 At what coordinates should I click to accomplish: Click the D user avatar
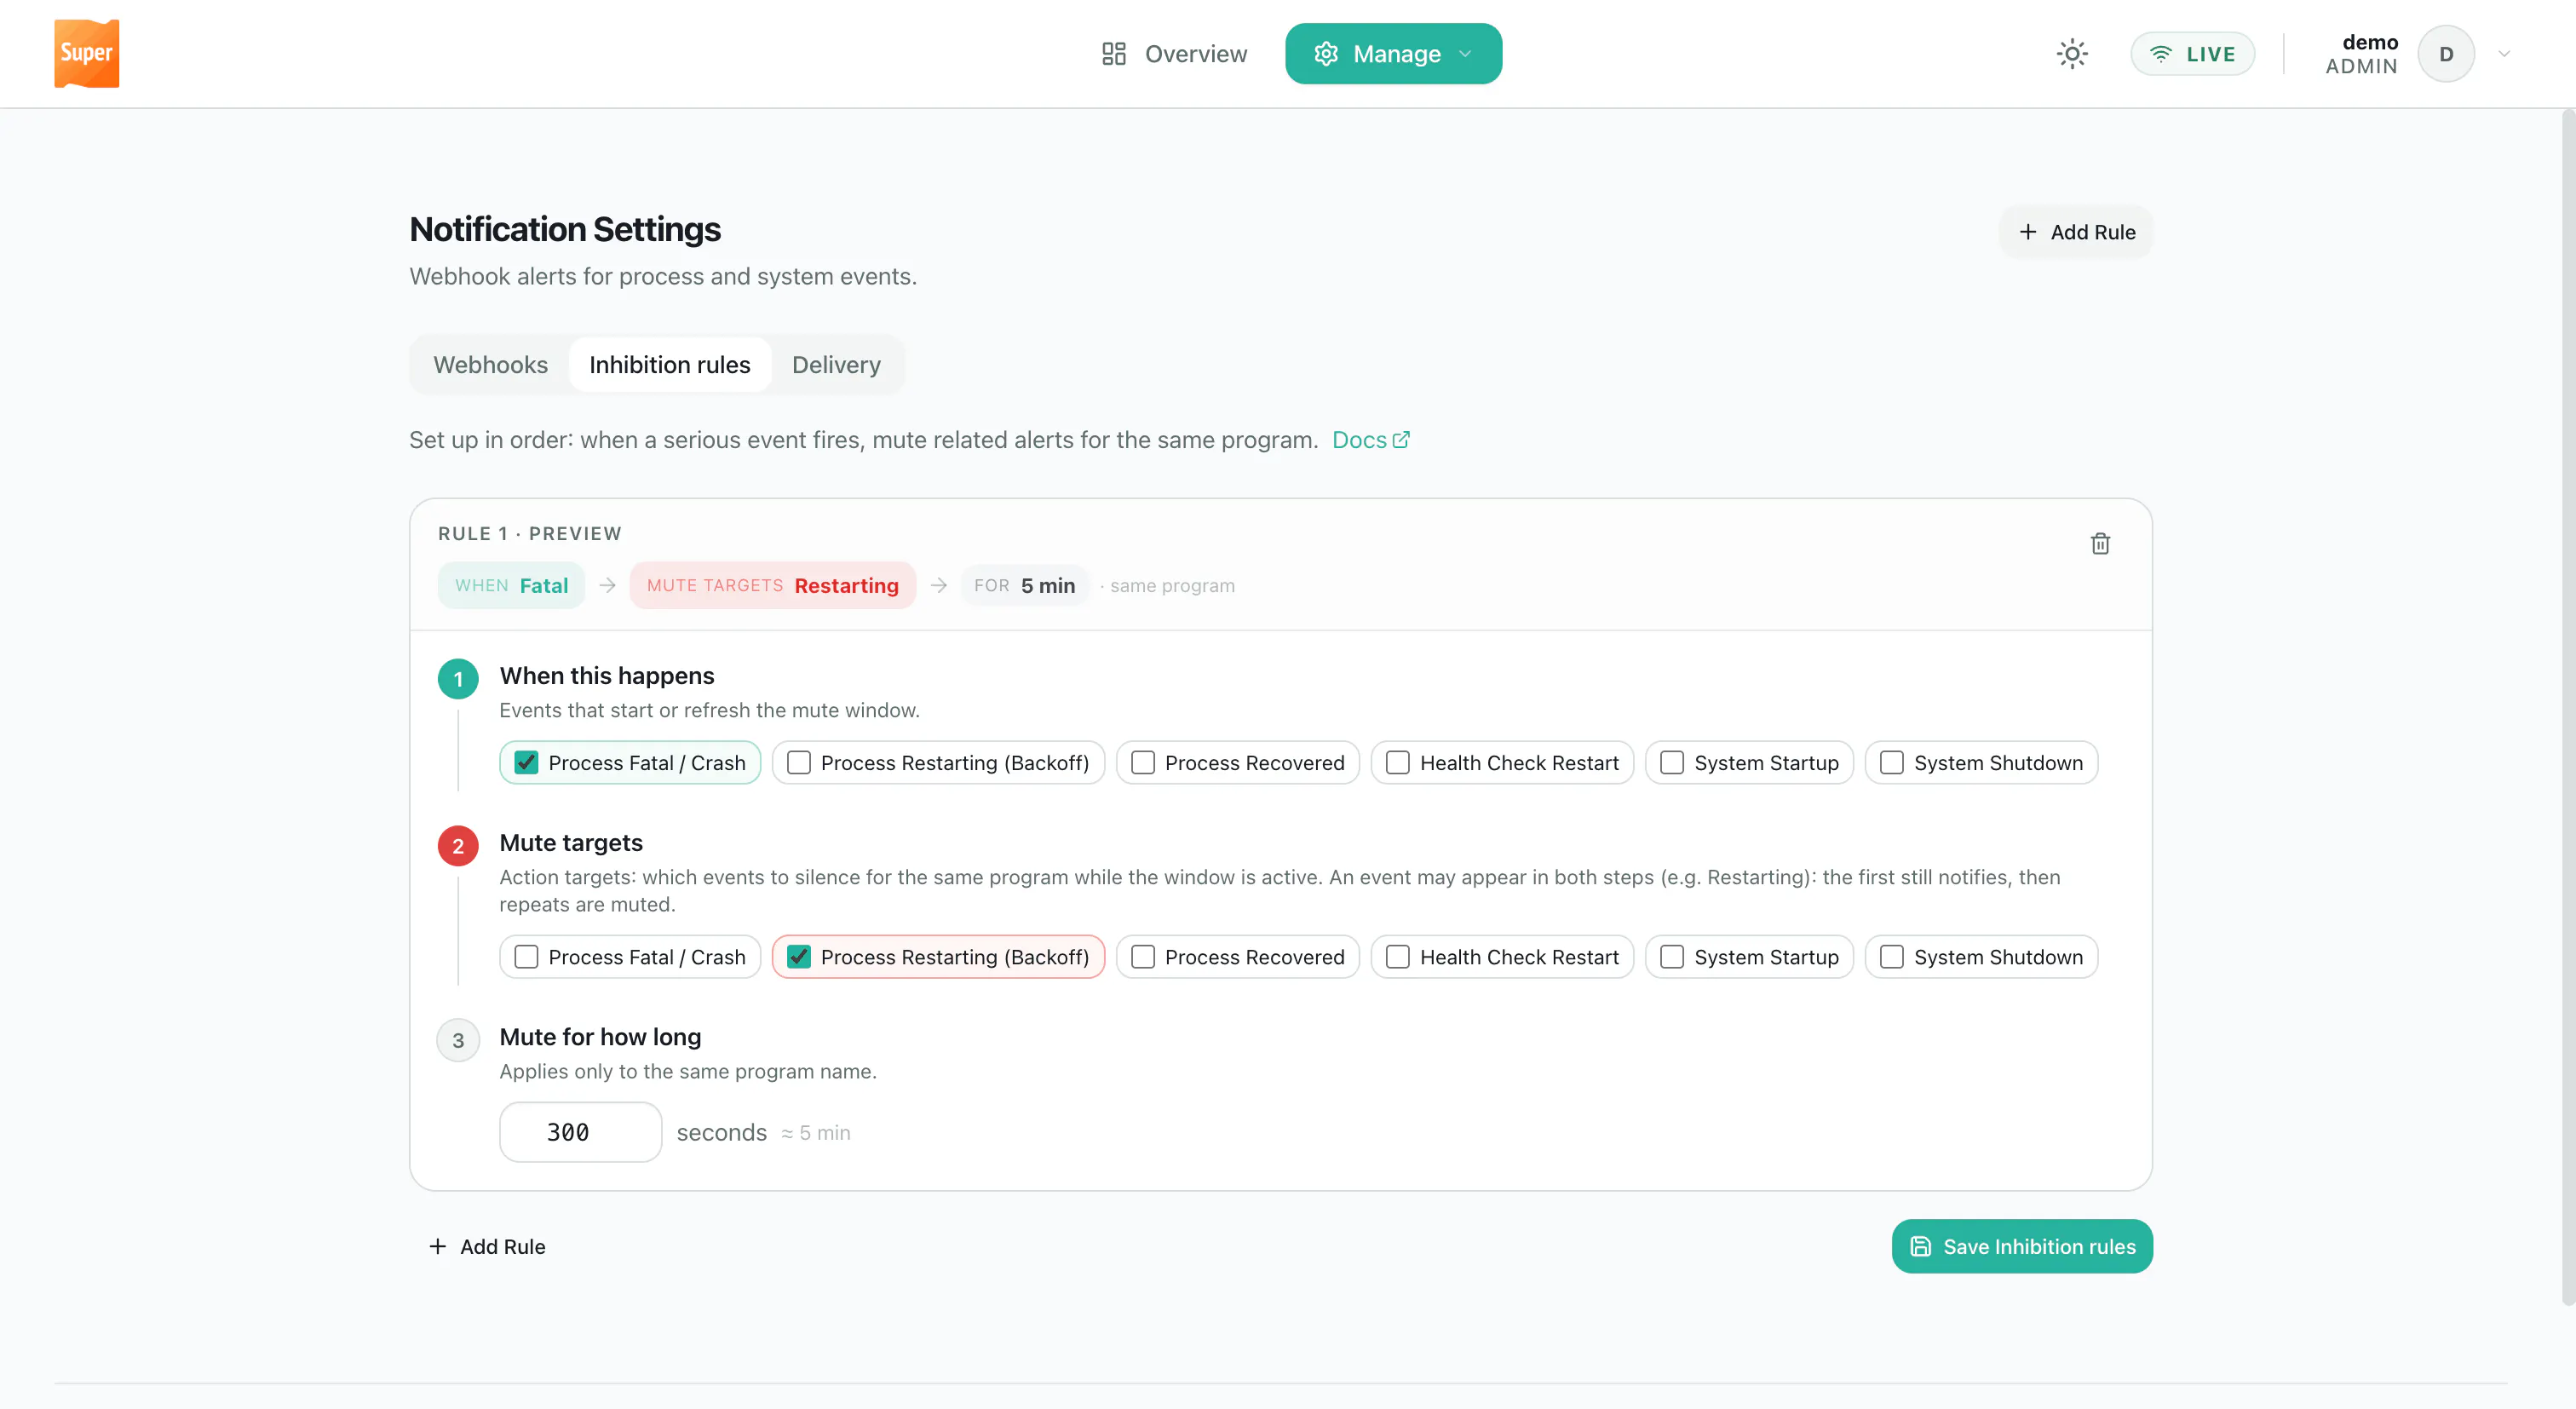coord(2446,54)
